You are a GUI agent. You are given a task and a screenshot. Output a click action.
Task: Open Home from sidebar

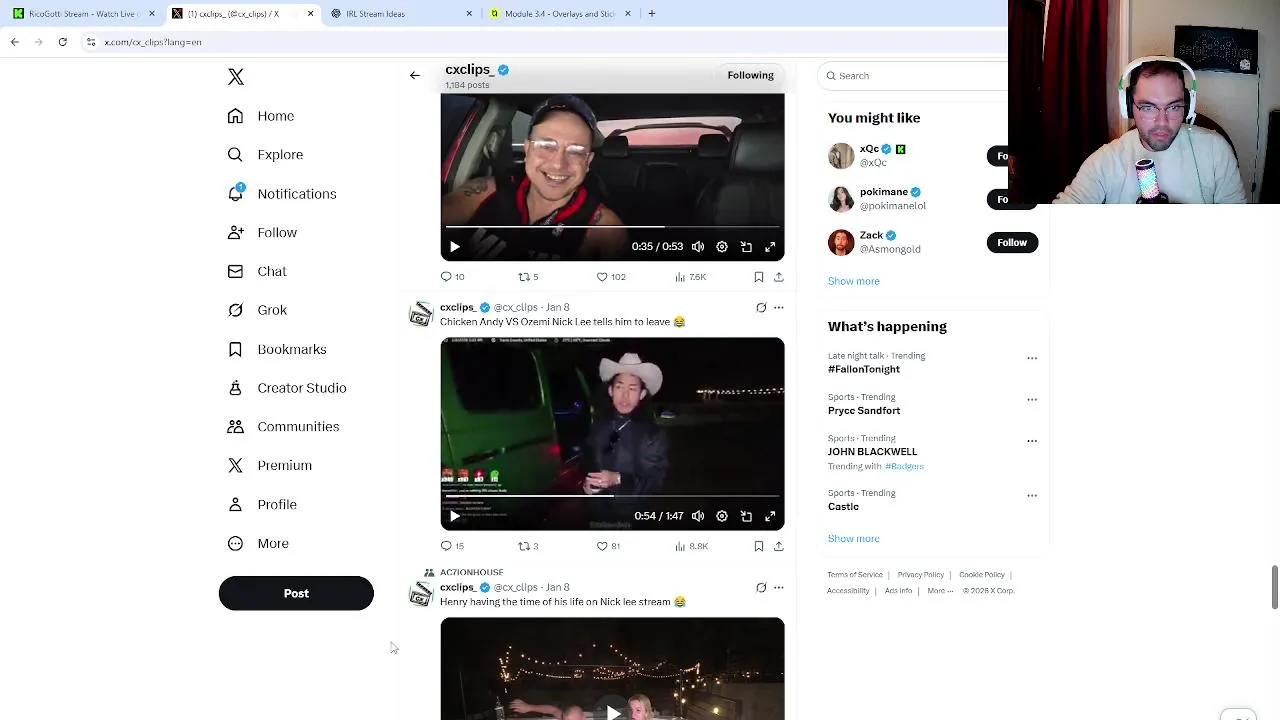[x=261, y=116]
